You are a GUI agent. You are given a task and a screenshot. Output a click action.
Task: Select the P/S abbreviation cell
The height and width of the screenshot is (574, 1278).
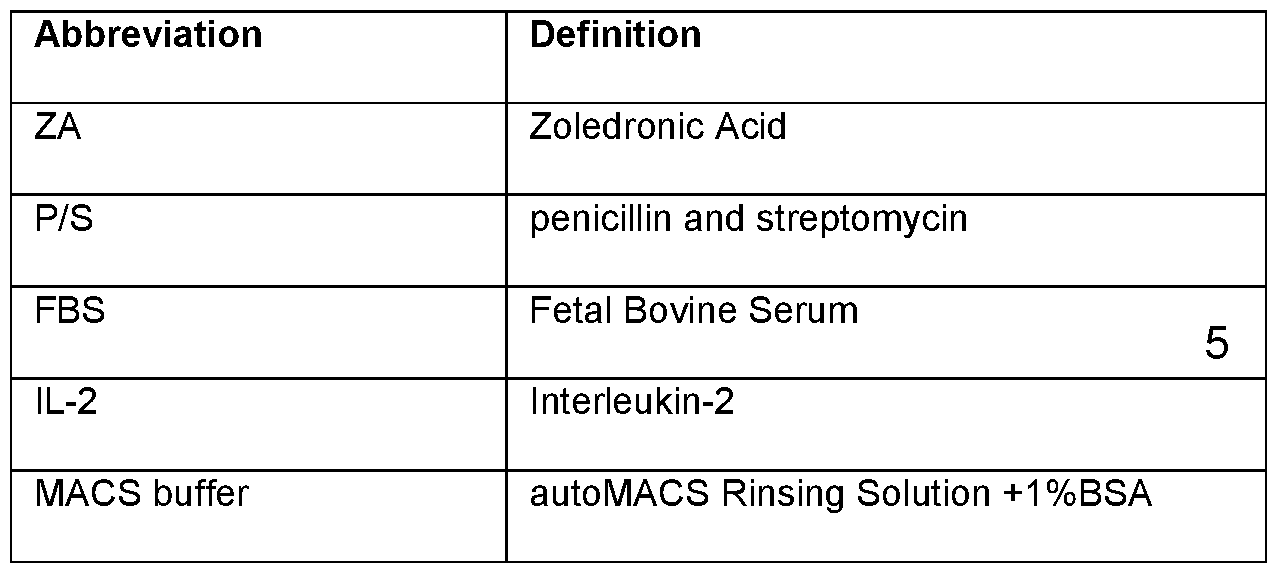(x=64, y=219)
